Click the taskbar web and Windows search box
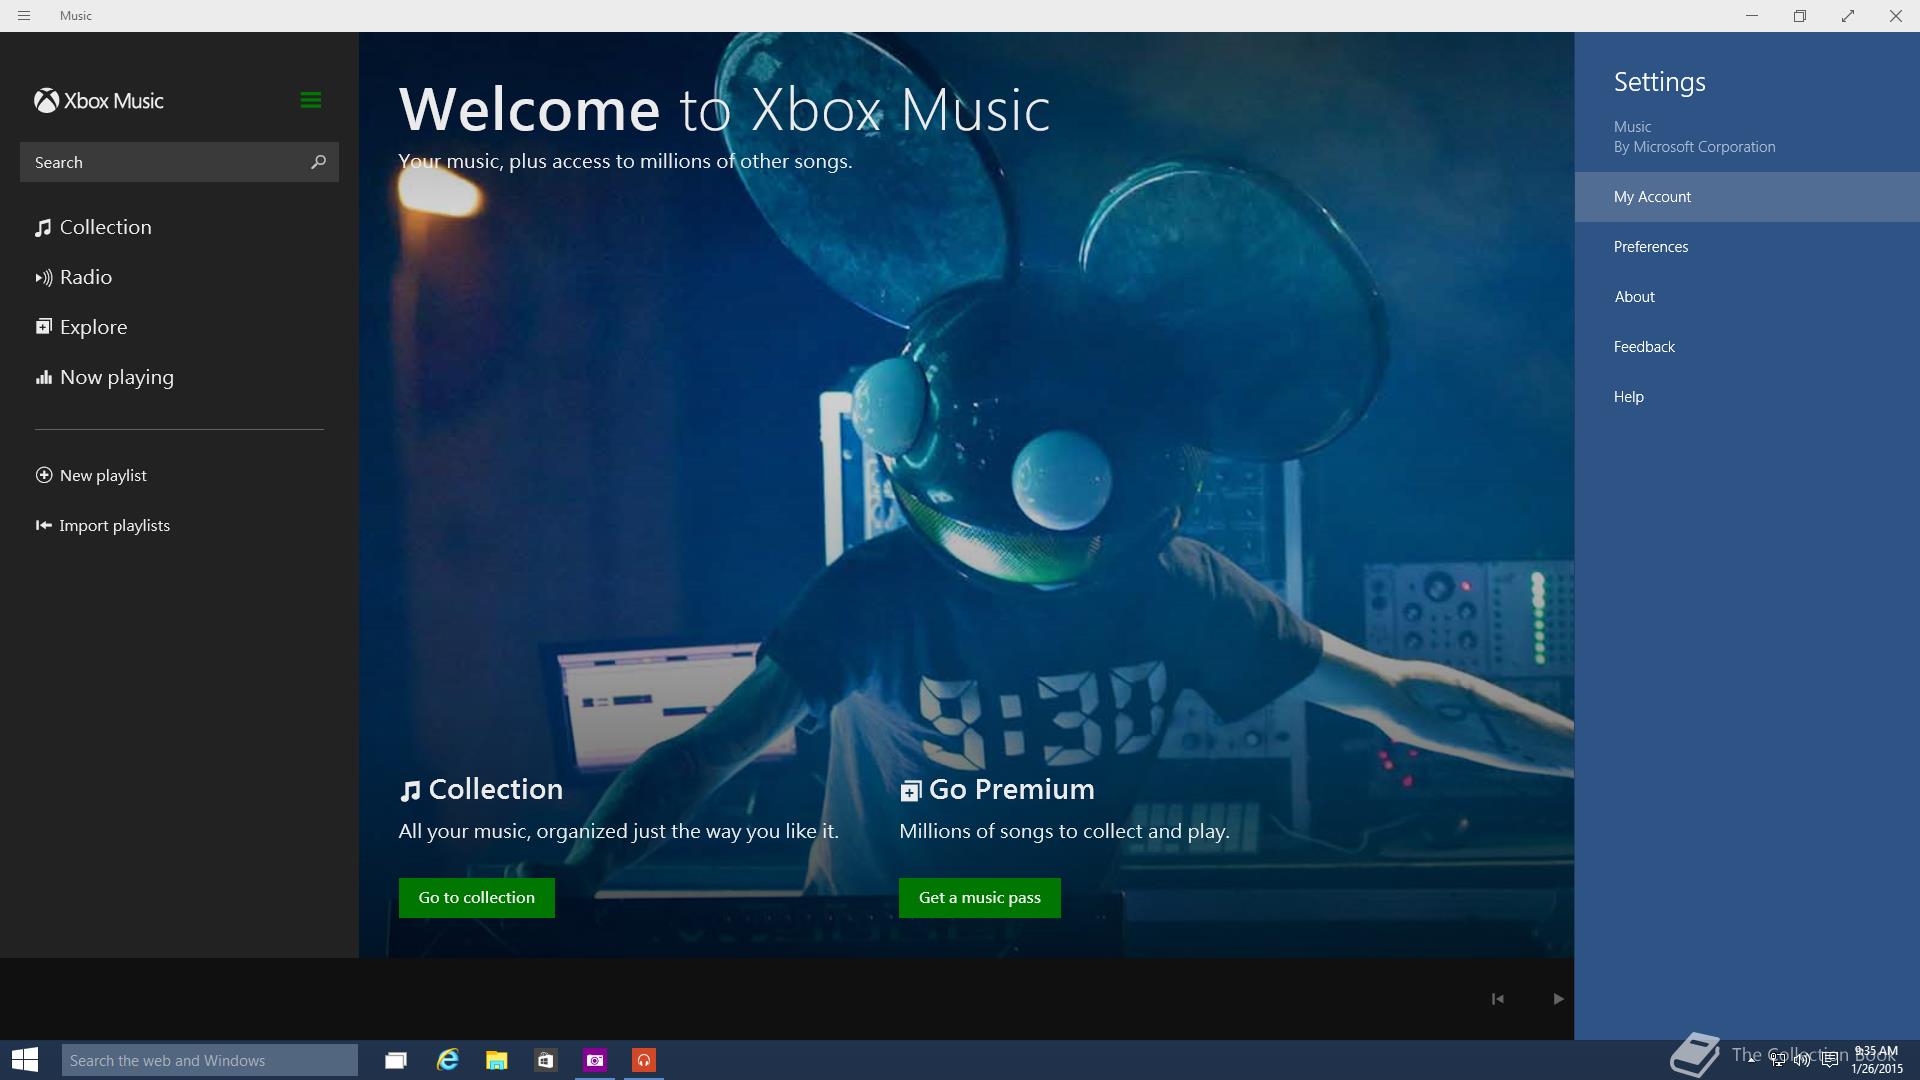The height and width of the screenshot is (1080, 1920). coord(210,1060)
